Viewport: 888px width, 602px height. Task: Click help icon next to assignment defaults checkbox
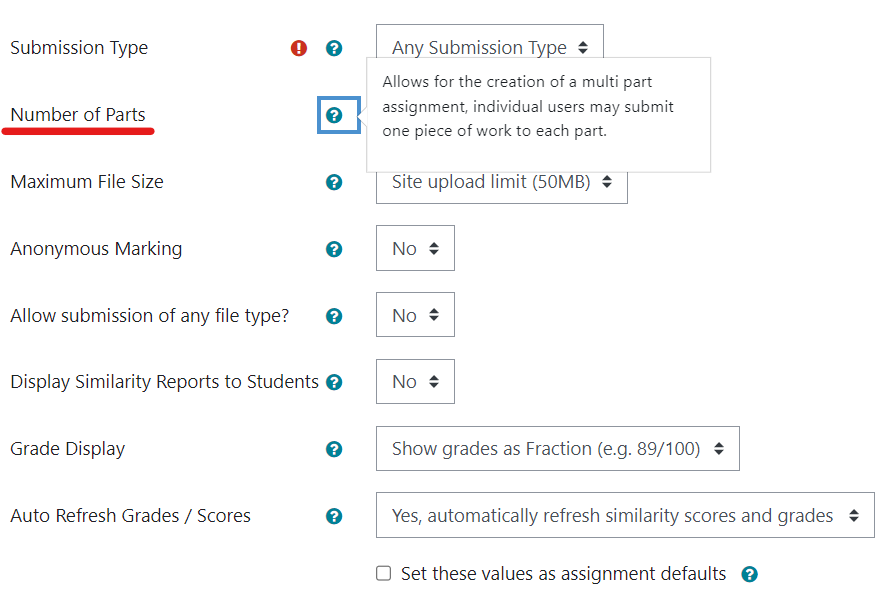750,574
